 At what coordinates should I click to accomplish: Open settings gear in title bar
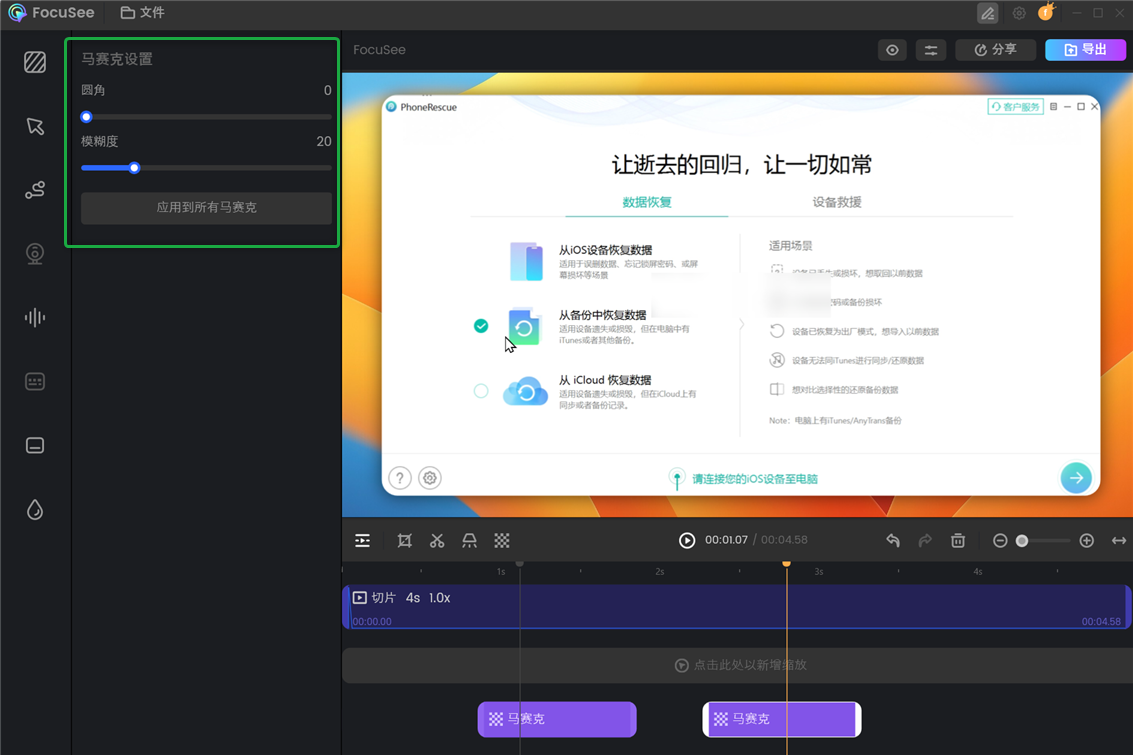click(x=1019, y=12)
